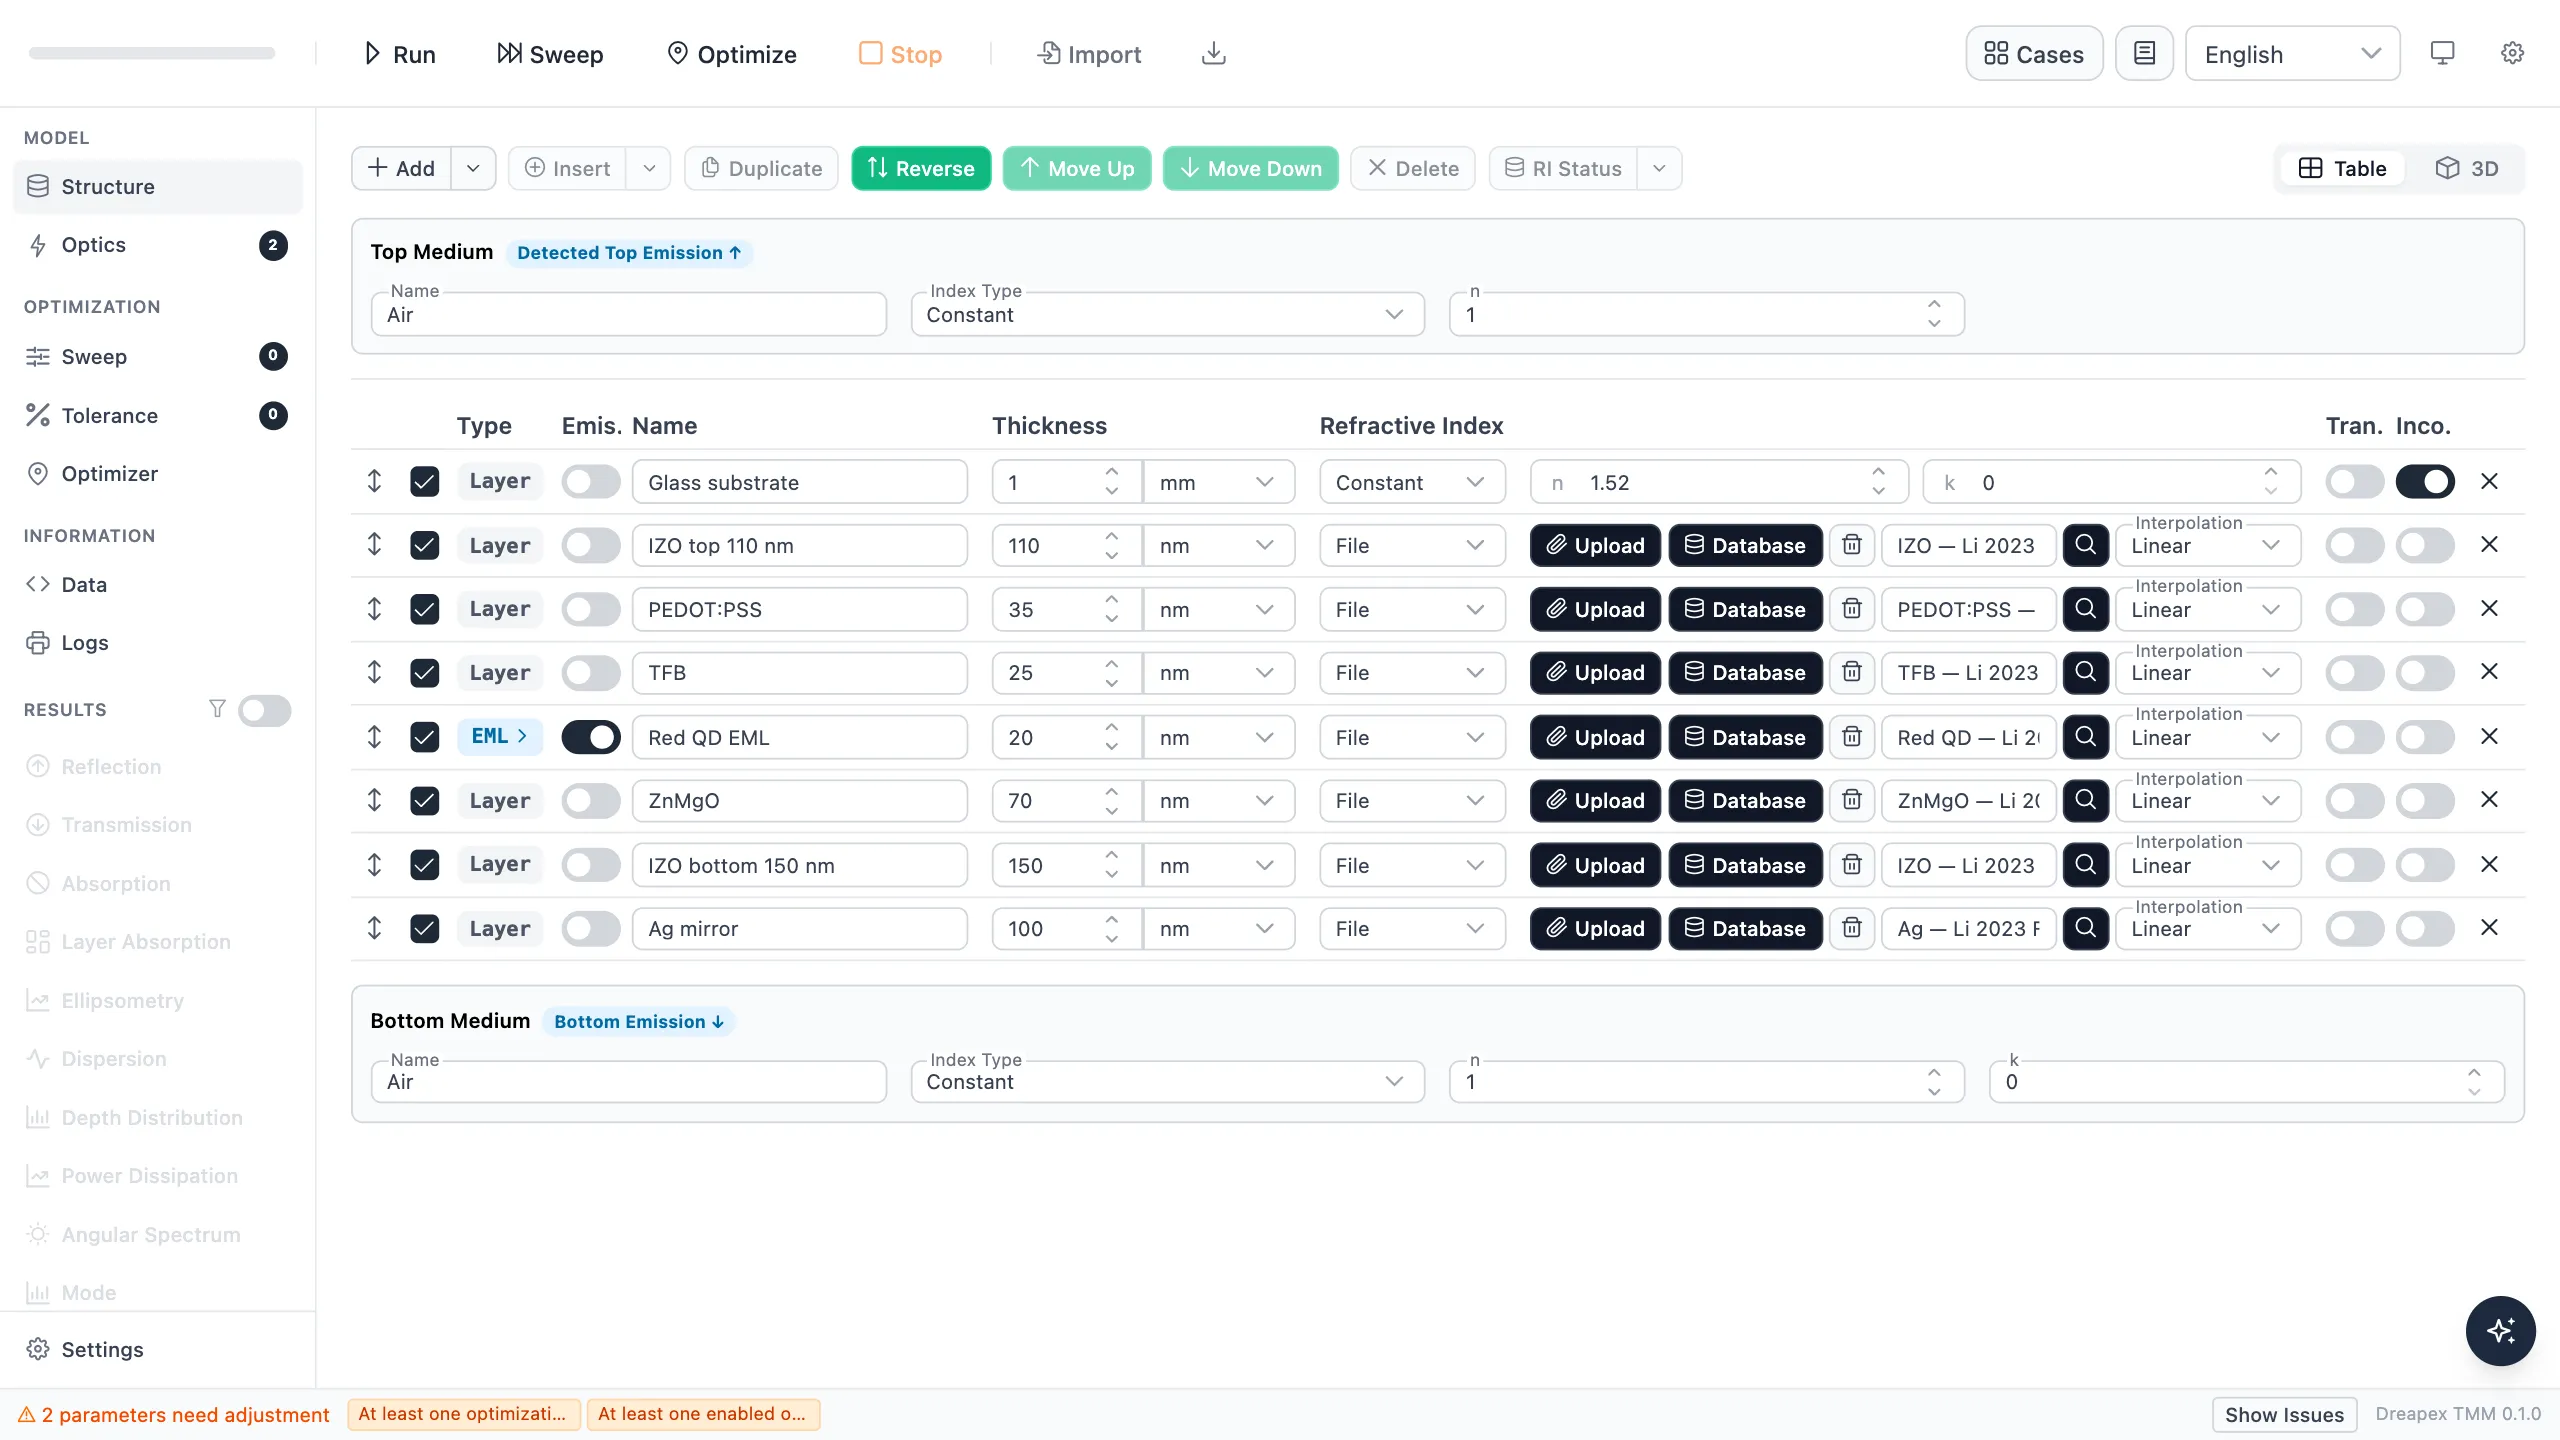Viewport: 2560px width, 1440px height.
Task: Switch to the 3D view tab
Action: pyautogui.click(x=2467, y=168)
